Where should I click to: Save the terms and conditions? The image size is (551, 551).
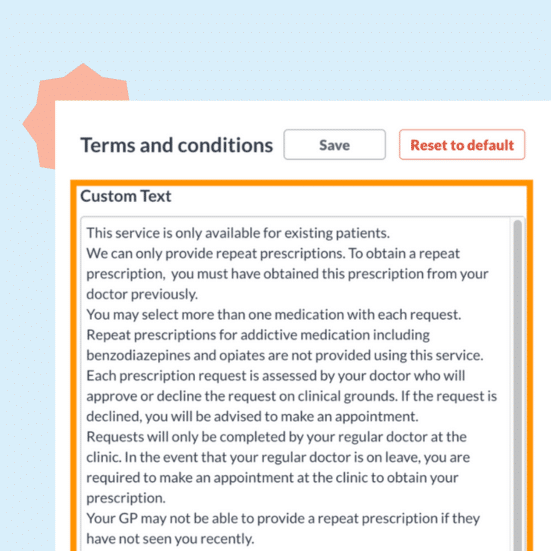tap(335, 145)
